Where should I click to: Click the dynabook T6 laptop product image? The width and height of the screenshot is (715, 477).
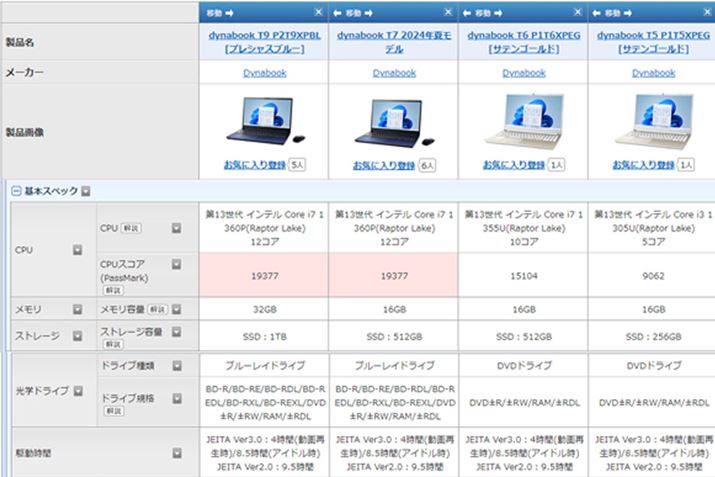pyautogui.click(x=524, y=122)
